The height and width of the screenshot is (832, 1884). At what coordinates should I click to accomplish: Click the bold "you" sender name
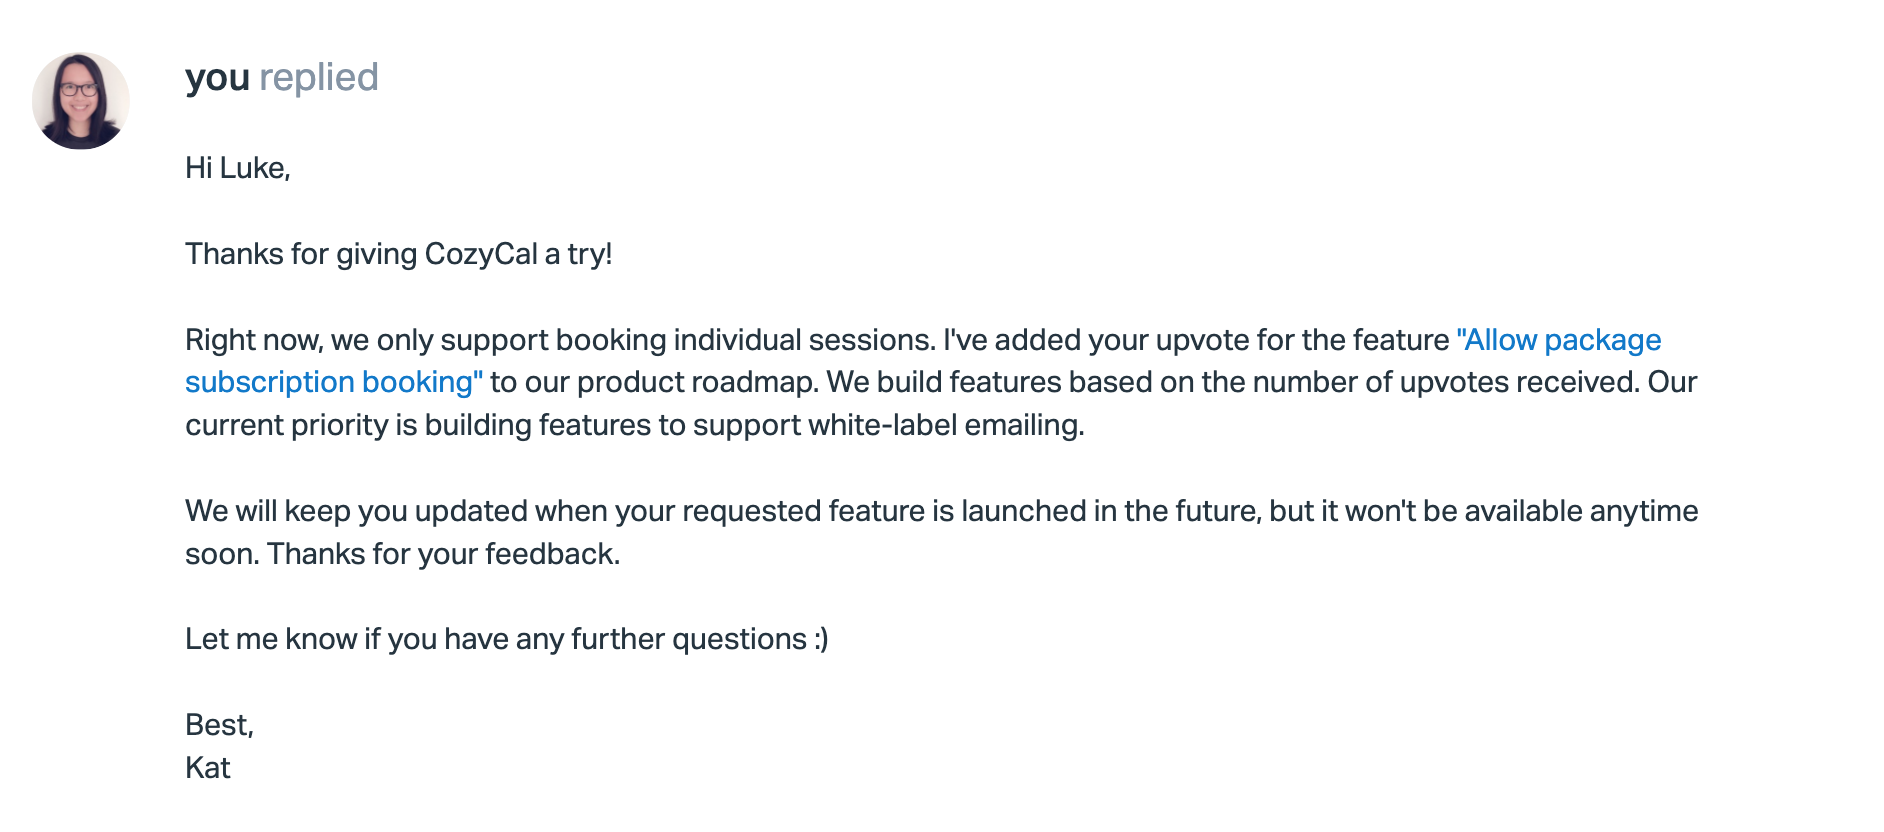[x=217, y=78]
